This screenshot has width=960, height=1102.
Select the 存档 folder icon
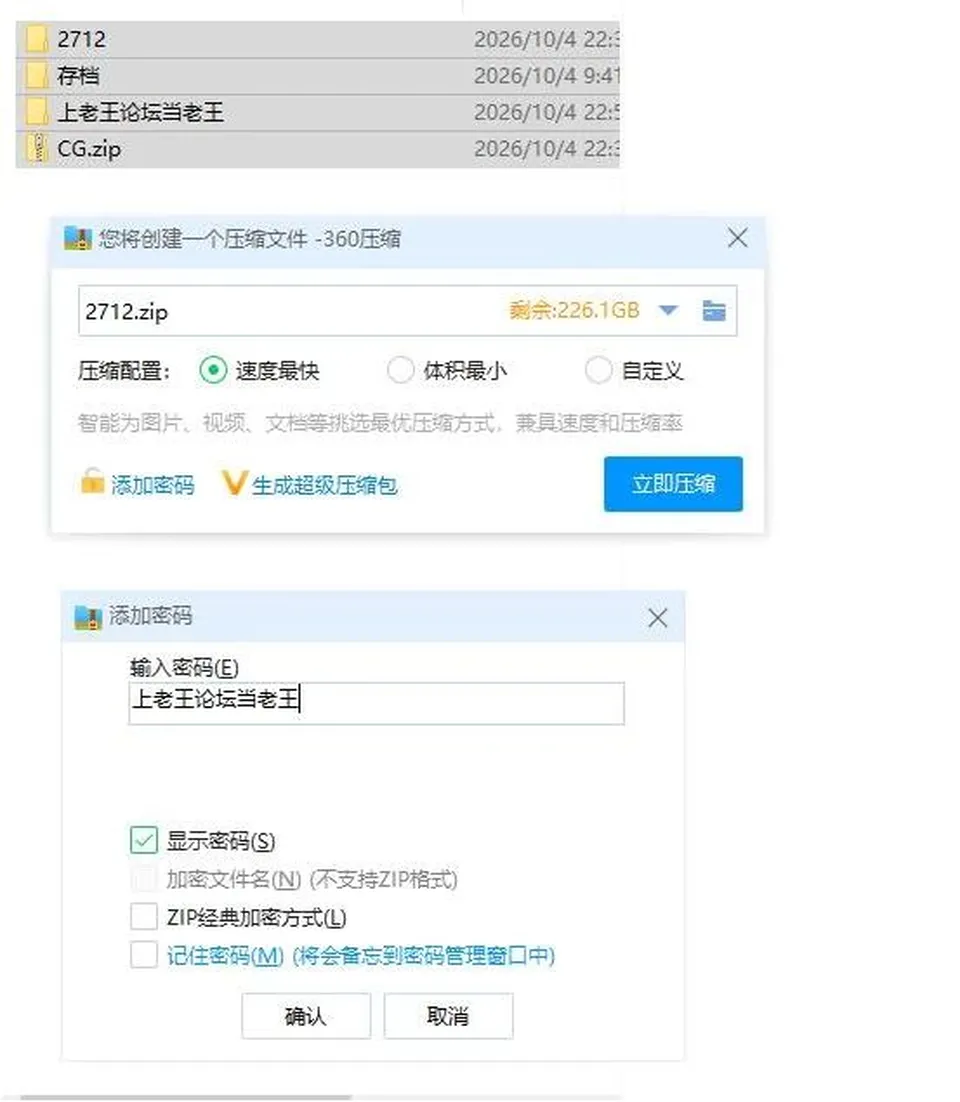click(x=37, y=76)
